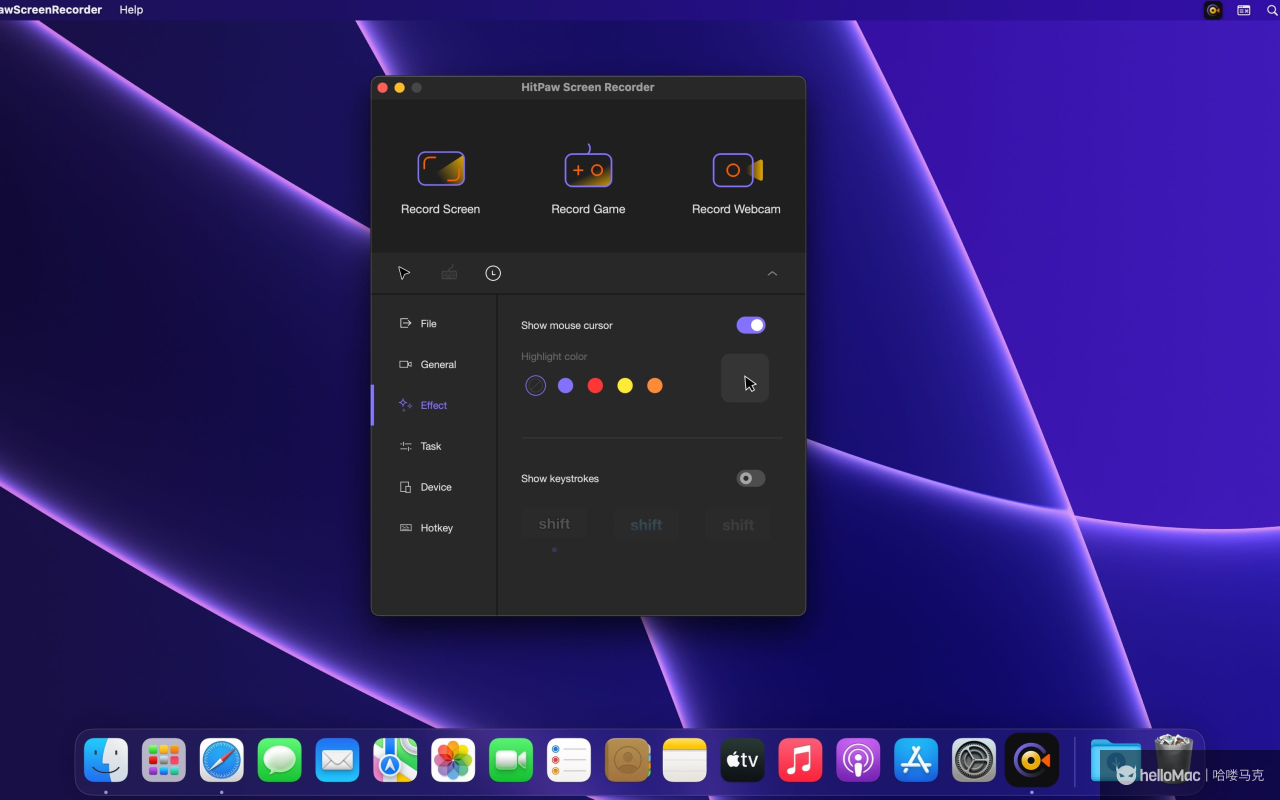This screenshot has height=800, width=1280.
Task: Open Notes from the dock
Action: pos(685,760)
